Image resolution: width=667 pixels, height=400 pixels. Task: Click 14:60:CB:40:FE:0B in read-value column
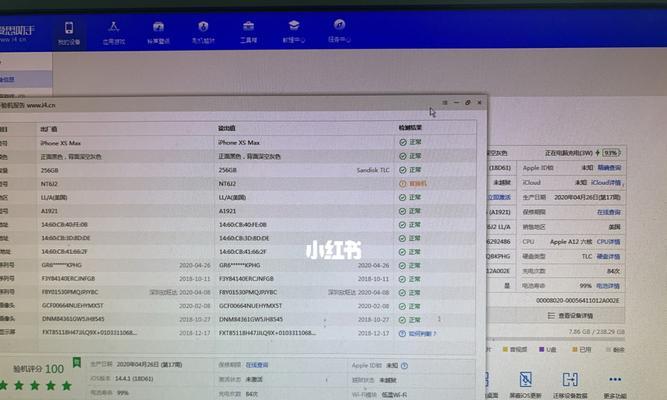point(242,225)
